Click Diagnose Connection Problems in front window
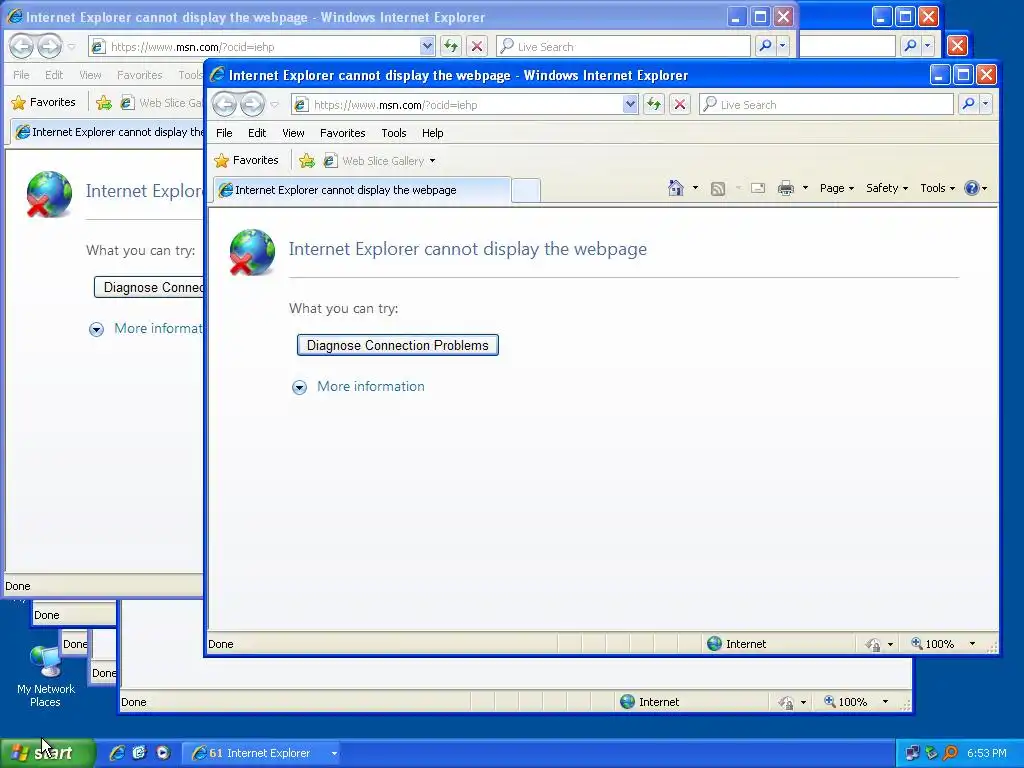This screenshot has width=1024, height=768. [x=398, y=345]
